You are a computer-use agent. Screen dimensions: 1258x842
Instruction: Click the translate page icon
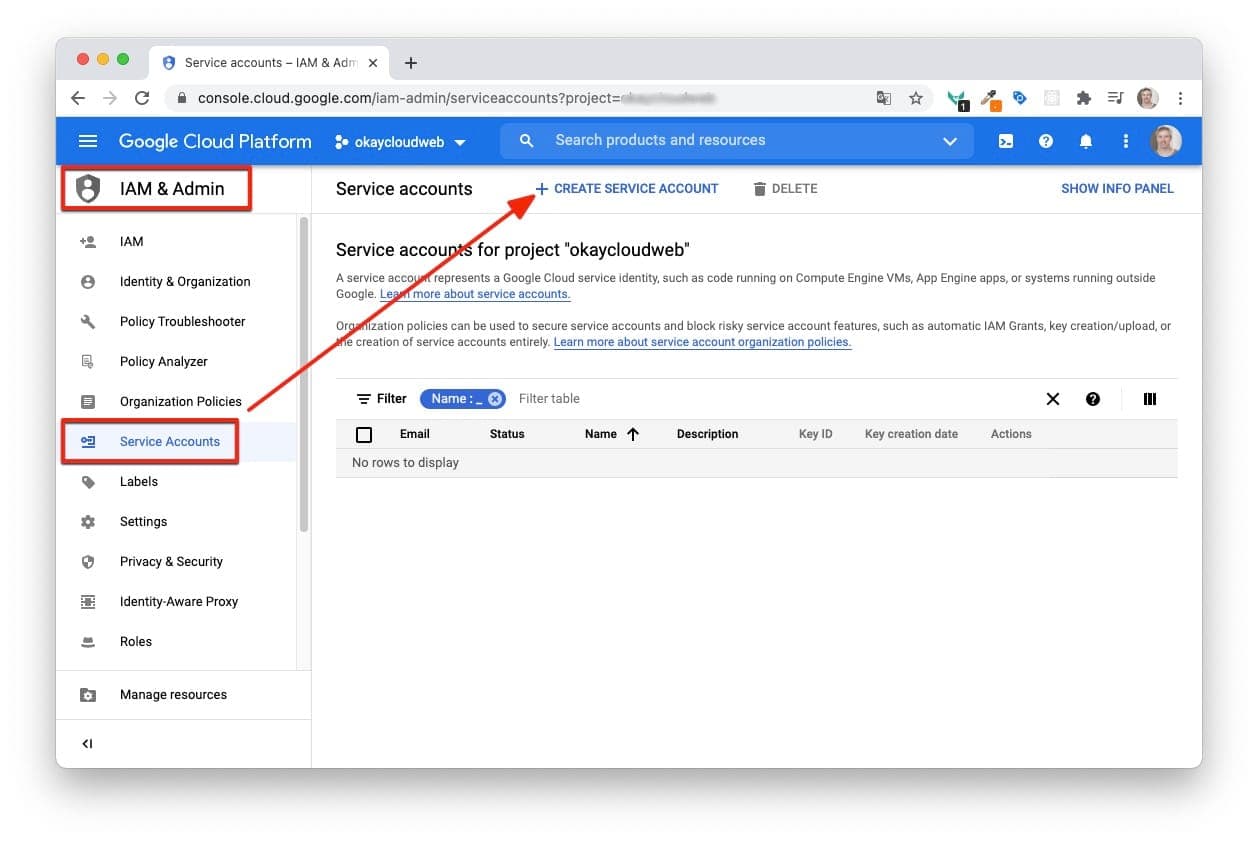pyautogui.click(x=884, y=98)
